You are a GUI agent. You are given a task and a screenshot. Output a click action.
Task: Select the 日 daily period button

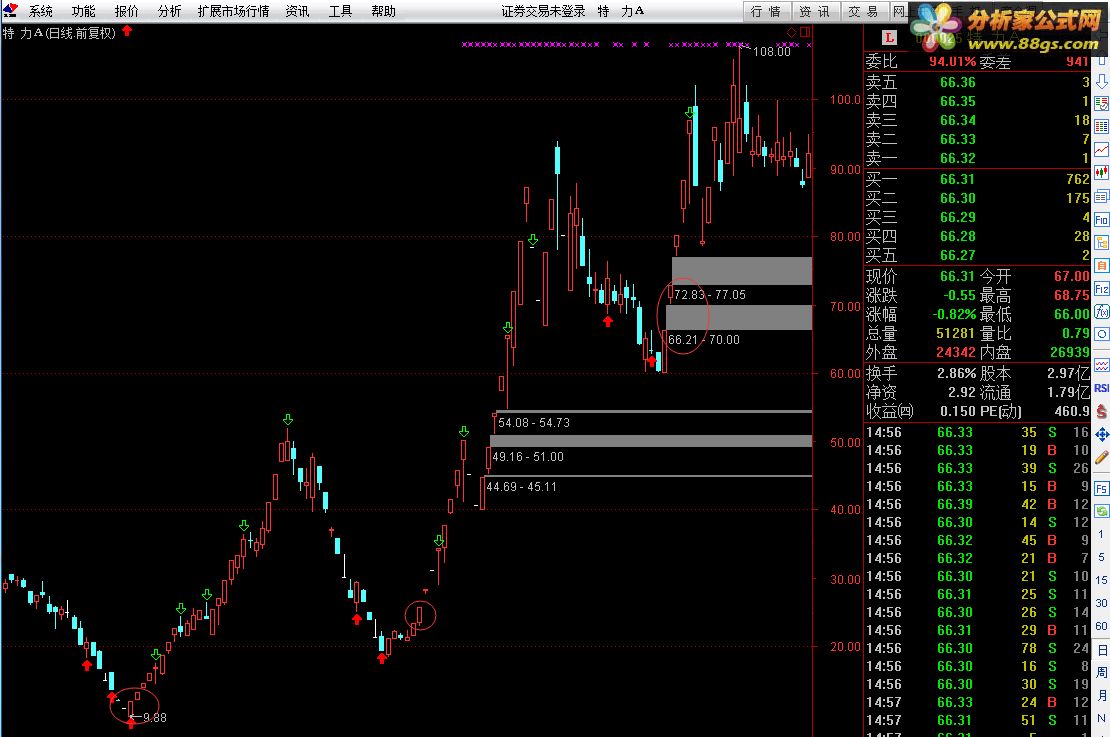tap(1102, 650)
